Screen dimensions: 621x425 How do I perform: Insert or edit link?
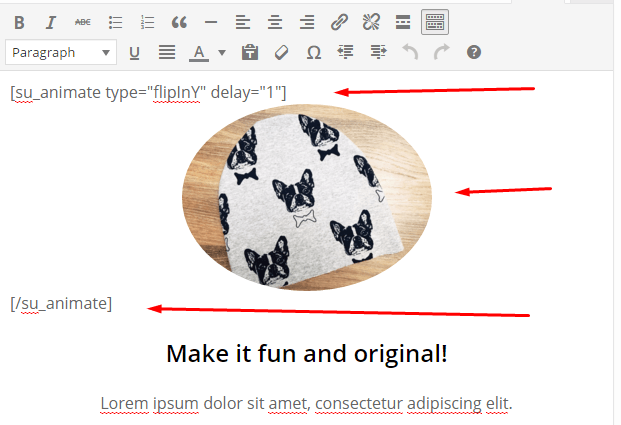pos(339,21)
